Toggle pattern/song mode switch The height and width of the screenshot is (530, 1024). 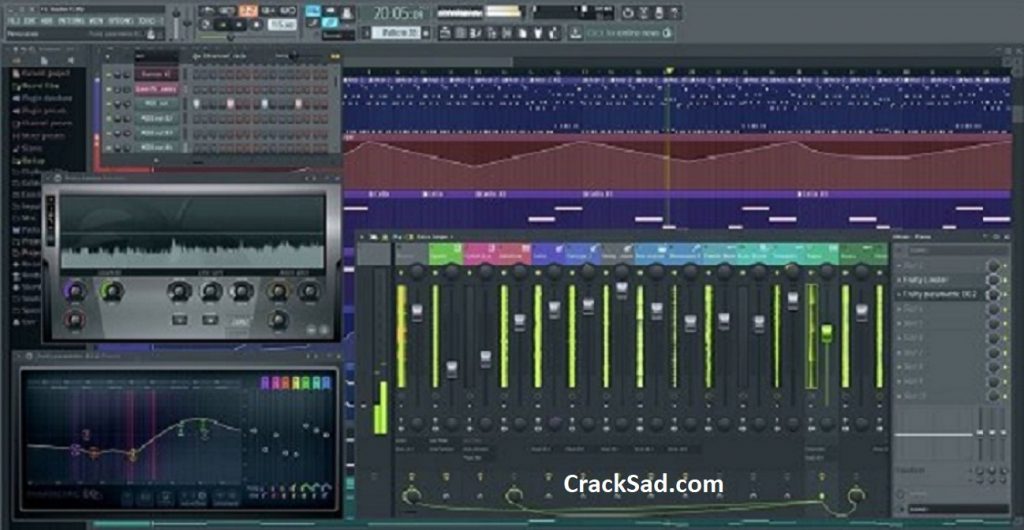pos(206,24)
